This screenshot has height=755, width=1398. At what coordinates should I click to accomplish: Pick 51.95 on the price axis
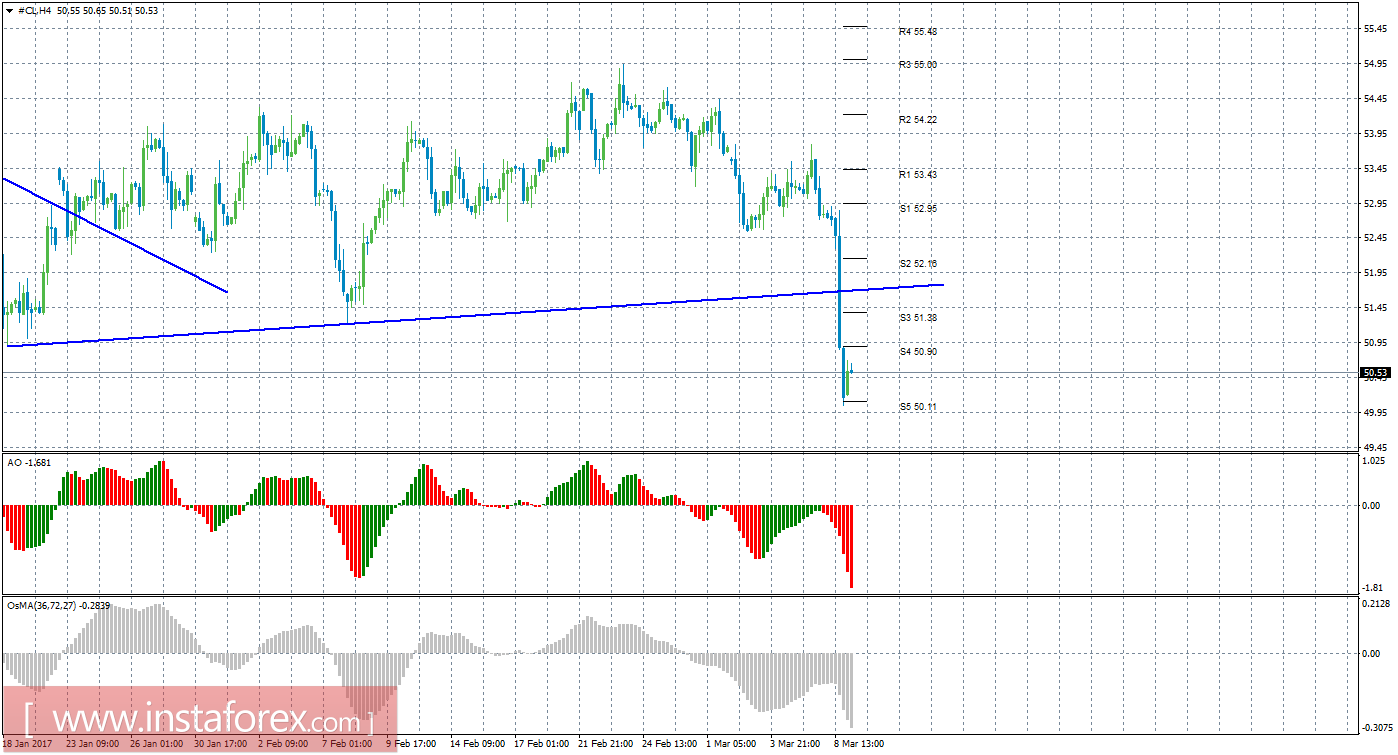1376,273
